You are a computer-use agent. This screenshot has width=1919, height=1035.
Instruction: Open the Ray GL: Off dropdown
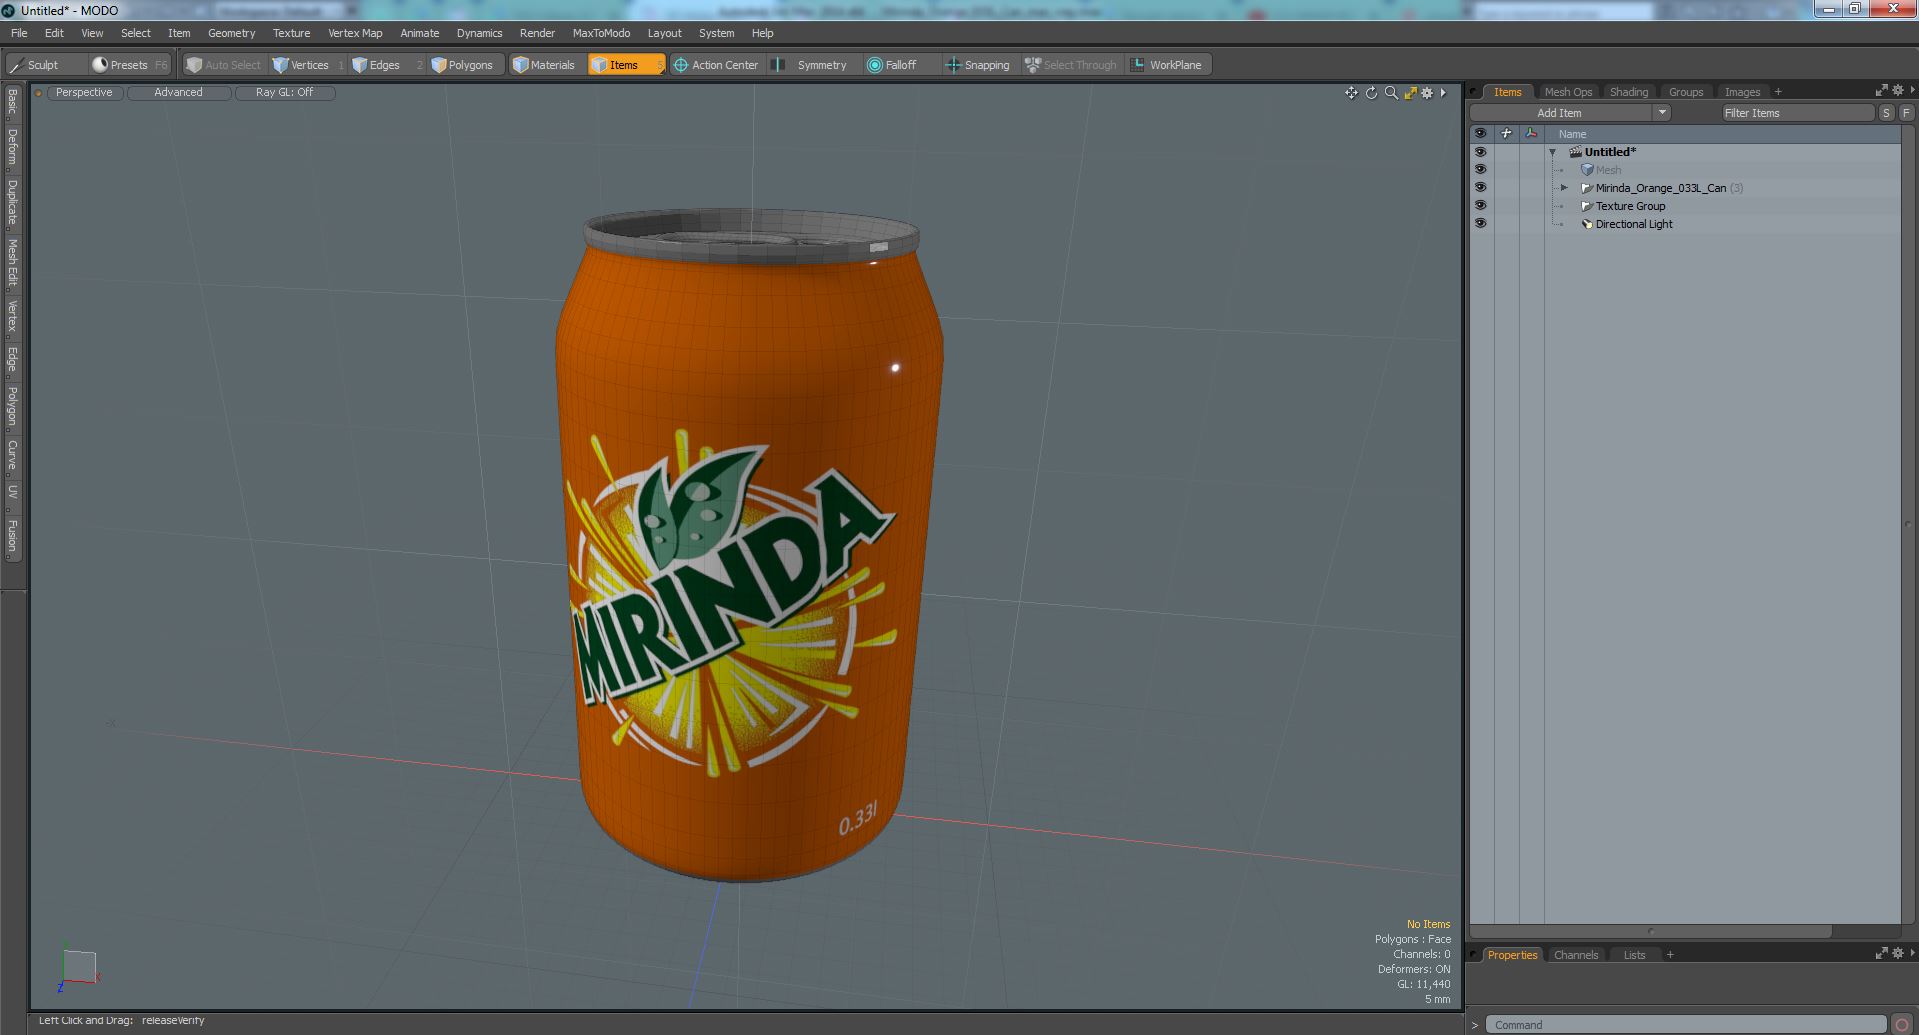[284, 92]
